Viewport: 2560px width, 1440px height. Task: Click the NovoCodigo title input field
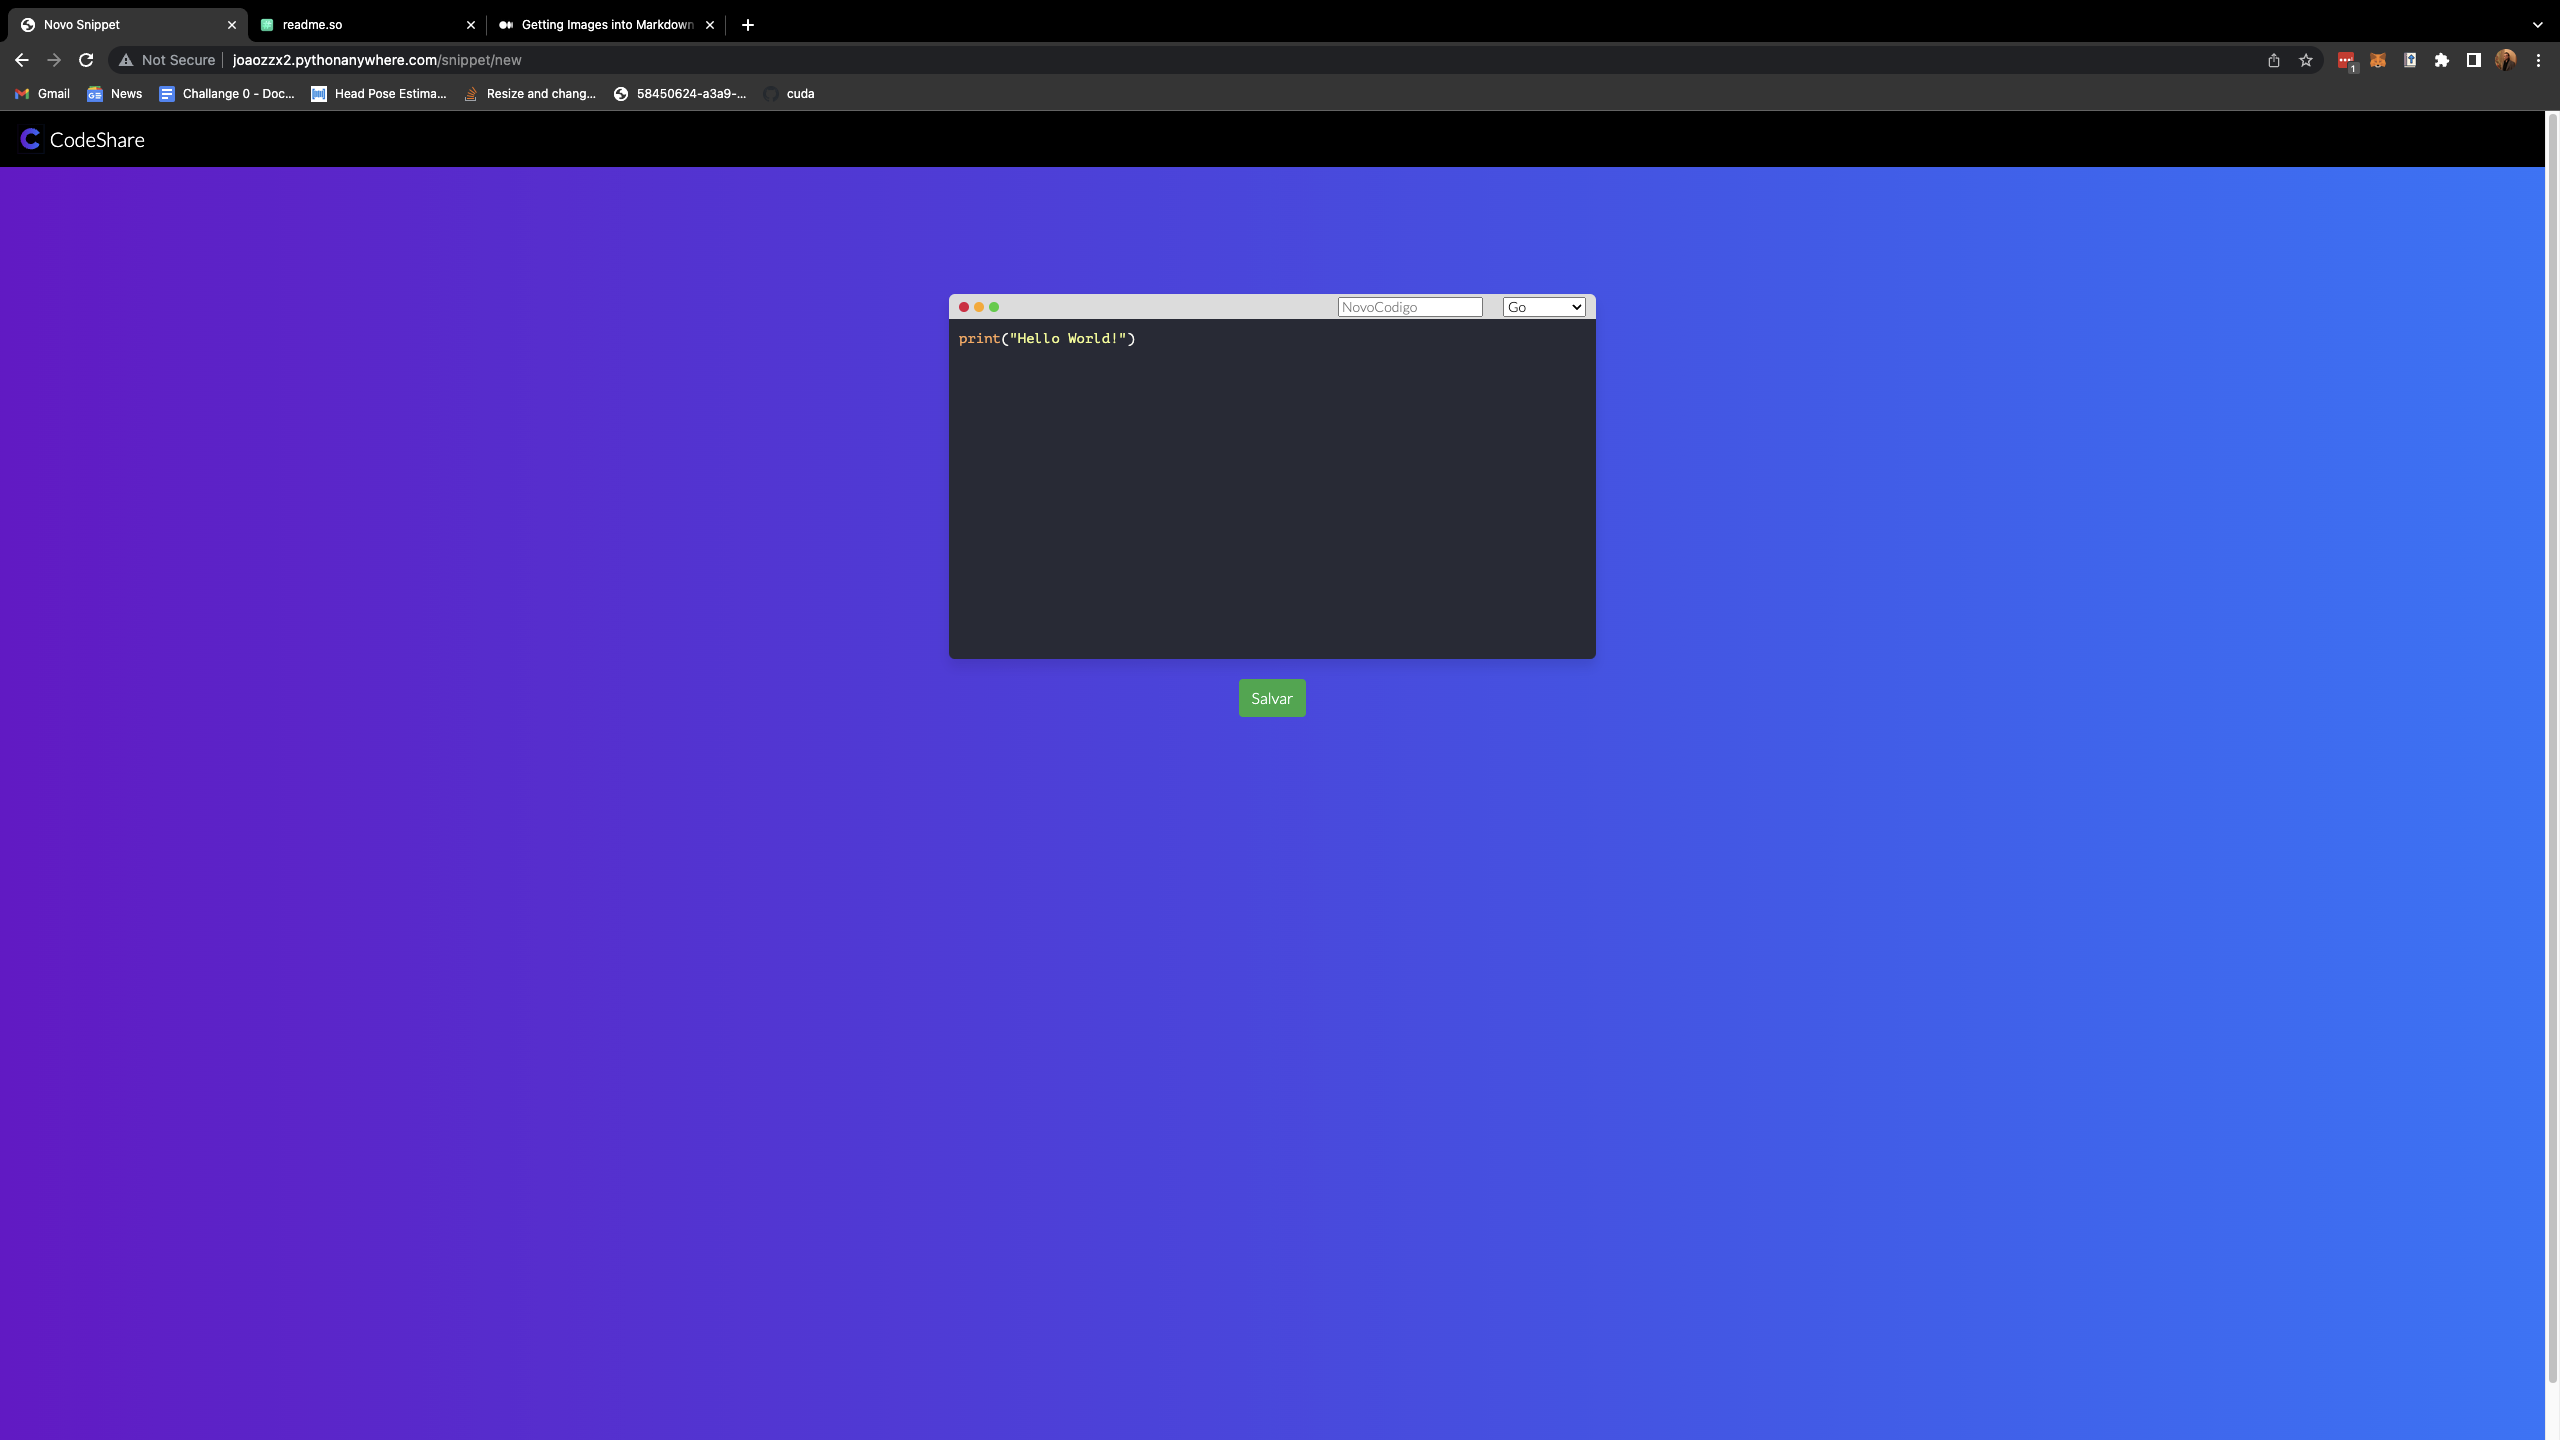click(x=1409, y=307)
